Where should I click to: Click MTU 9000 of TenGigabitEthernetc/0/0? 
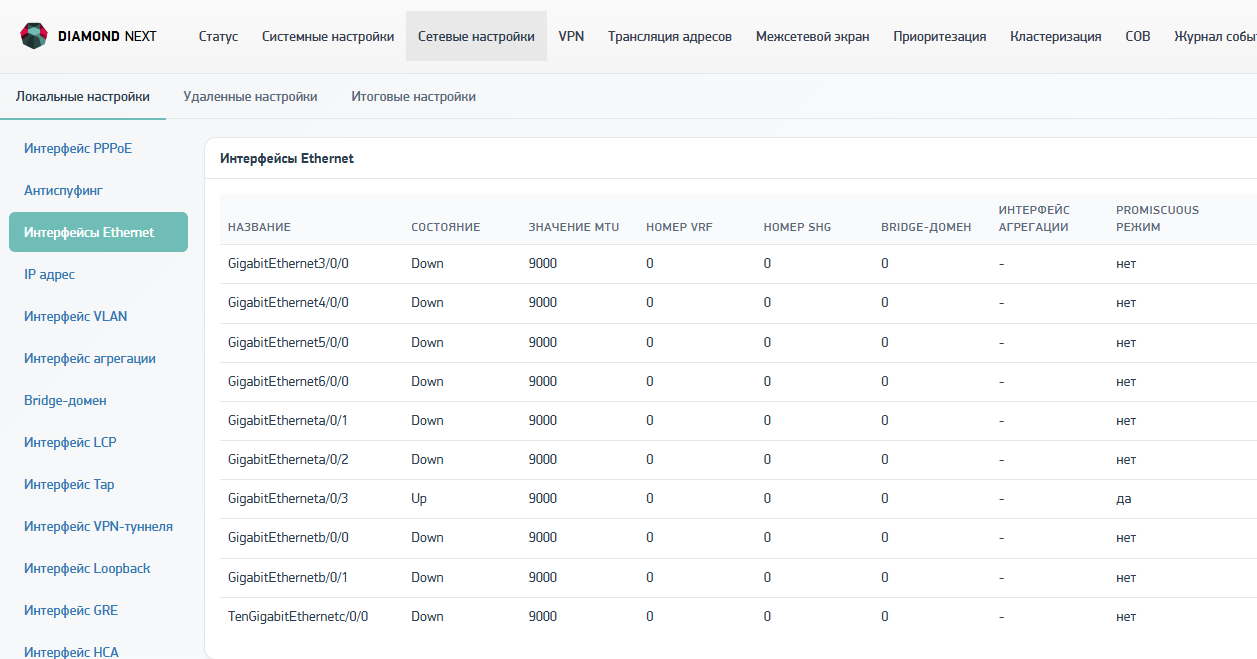(x=543, y=616)
